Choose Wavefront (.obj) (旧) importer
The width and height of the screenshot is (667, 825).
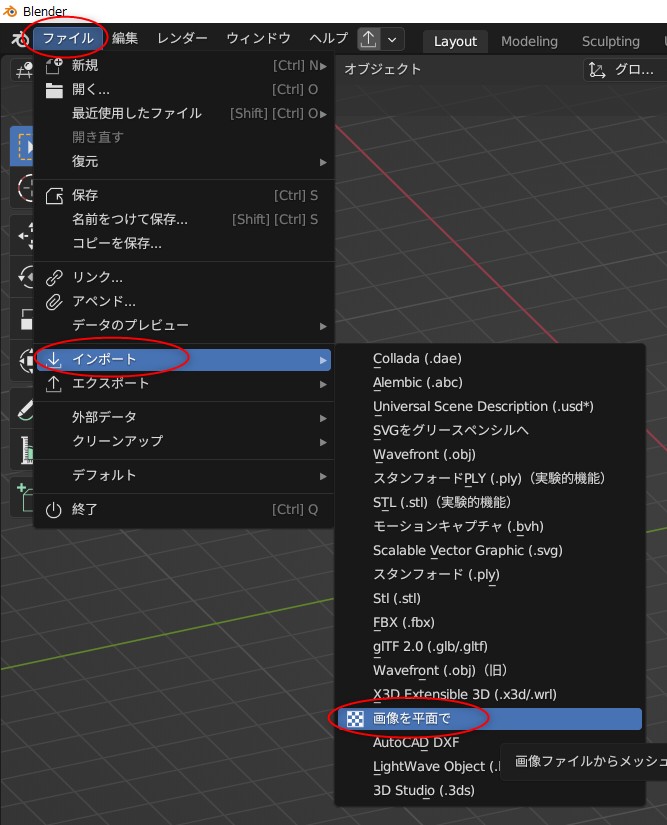coord(490,671)
